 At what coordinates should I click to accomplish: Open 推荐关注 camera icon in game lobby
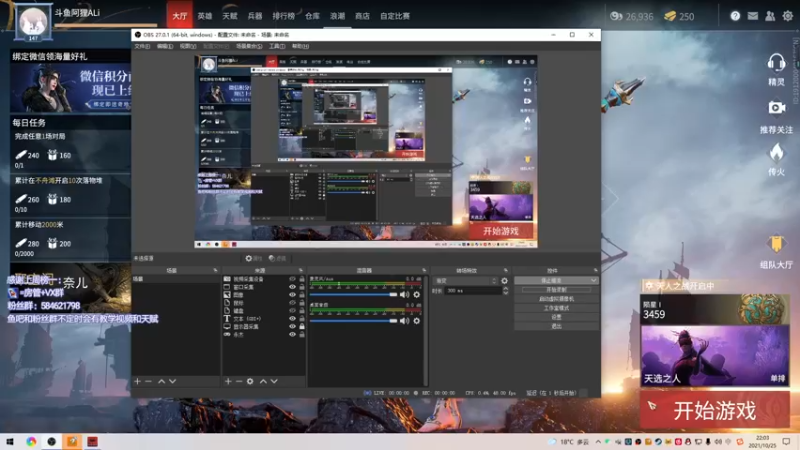[777, 108]
